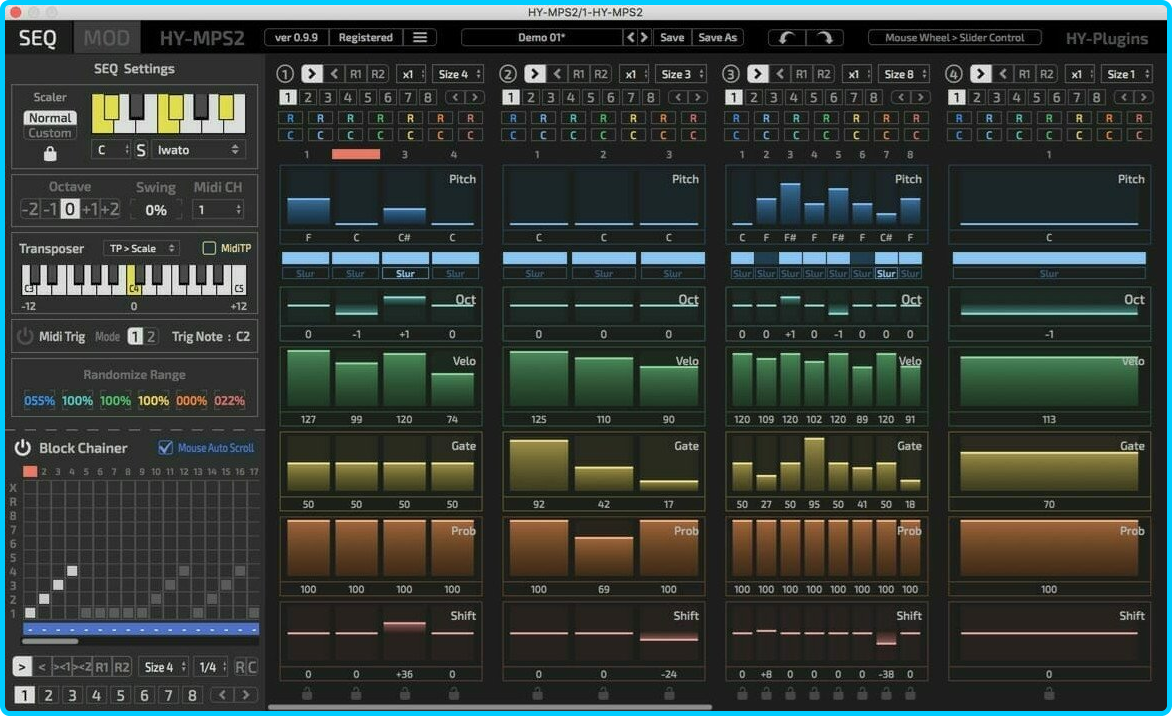Open the Midi CH dropdown
The width and height of the screenshot is (1172, 716).
coord(218,210)
